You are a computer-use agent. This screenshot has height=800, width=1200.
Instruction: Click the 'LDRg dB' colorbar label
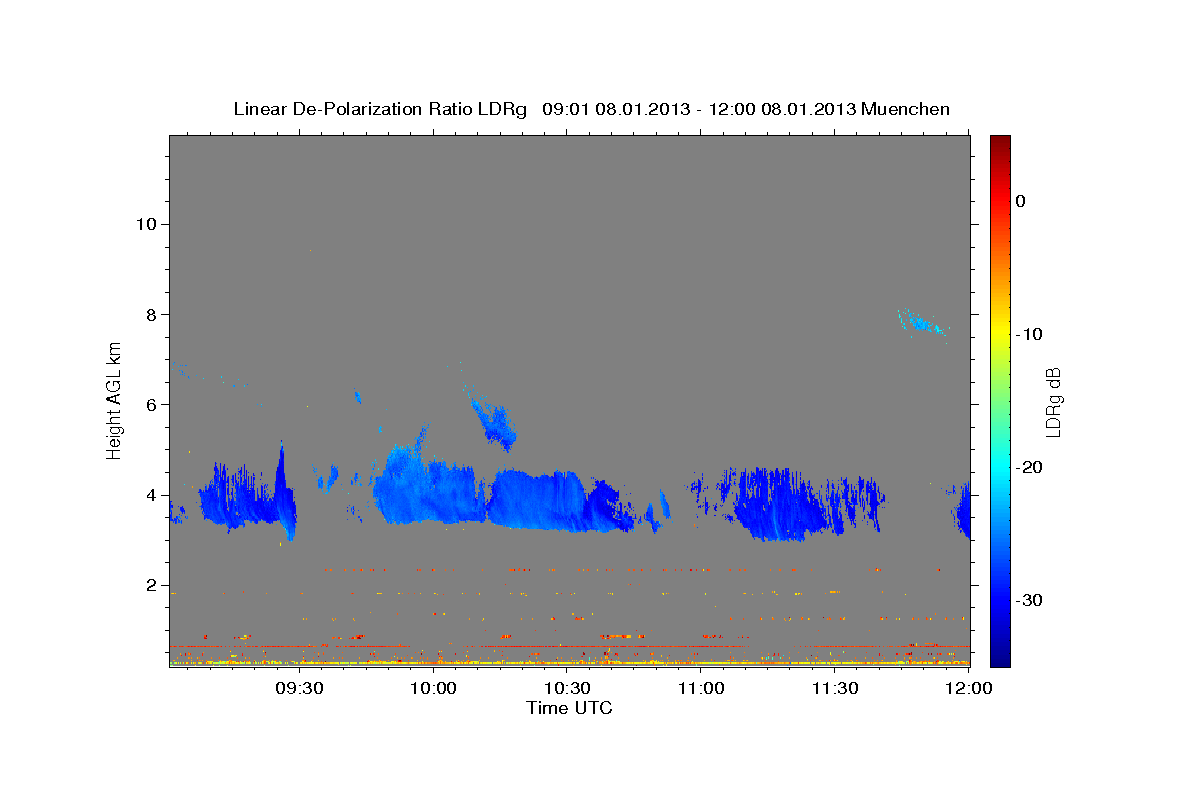[x=1053, y=402]
